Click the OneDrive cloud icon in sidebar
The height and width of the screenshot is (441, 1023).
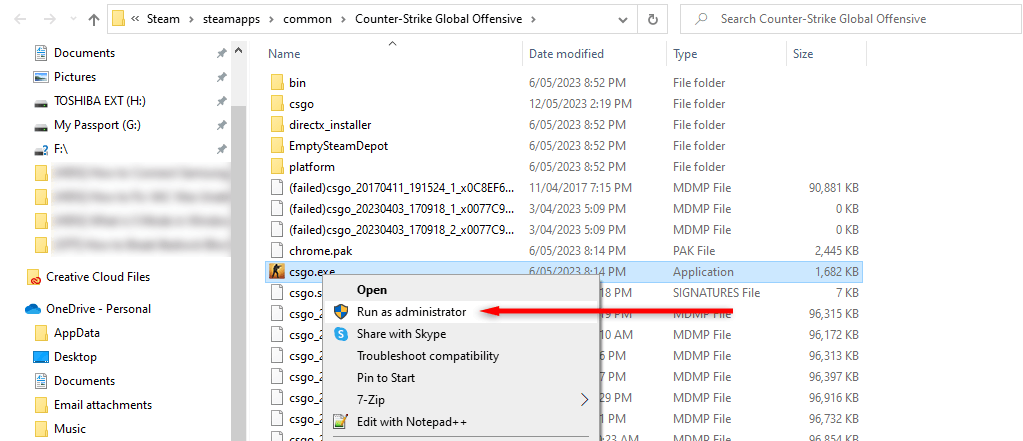pyautogui.click(x=32, y=309)
